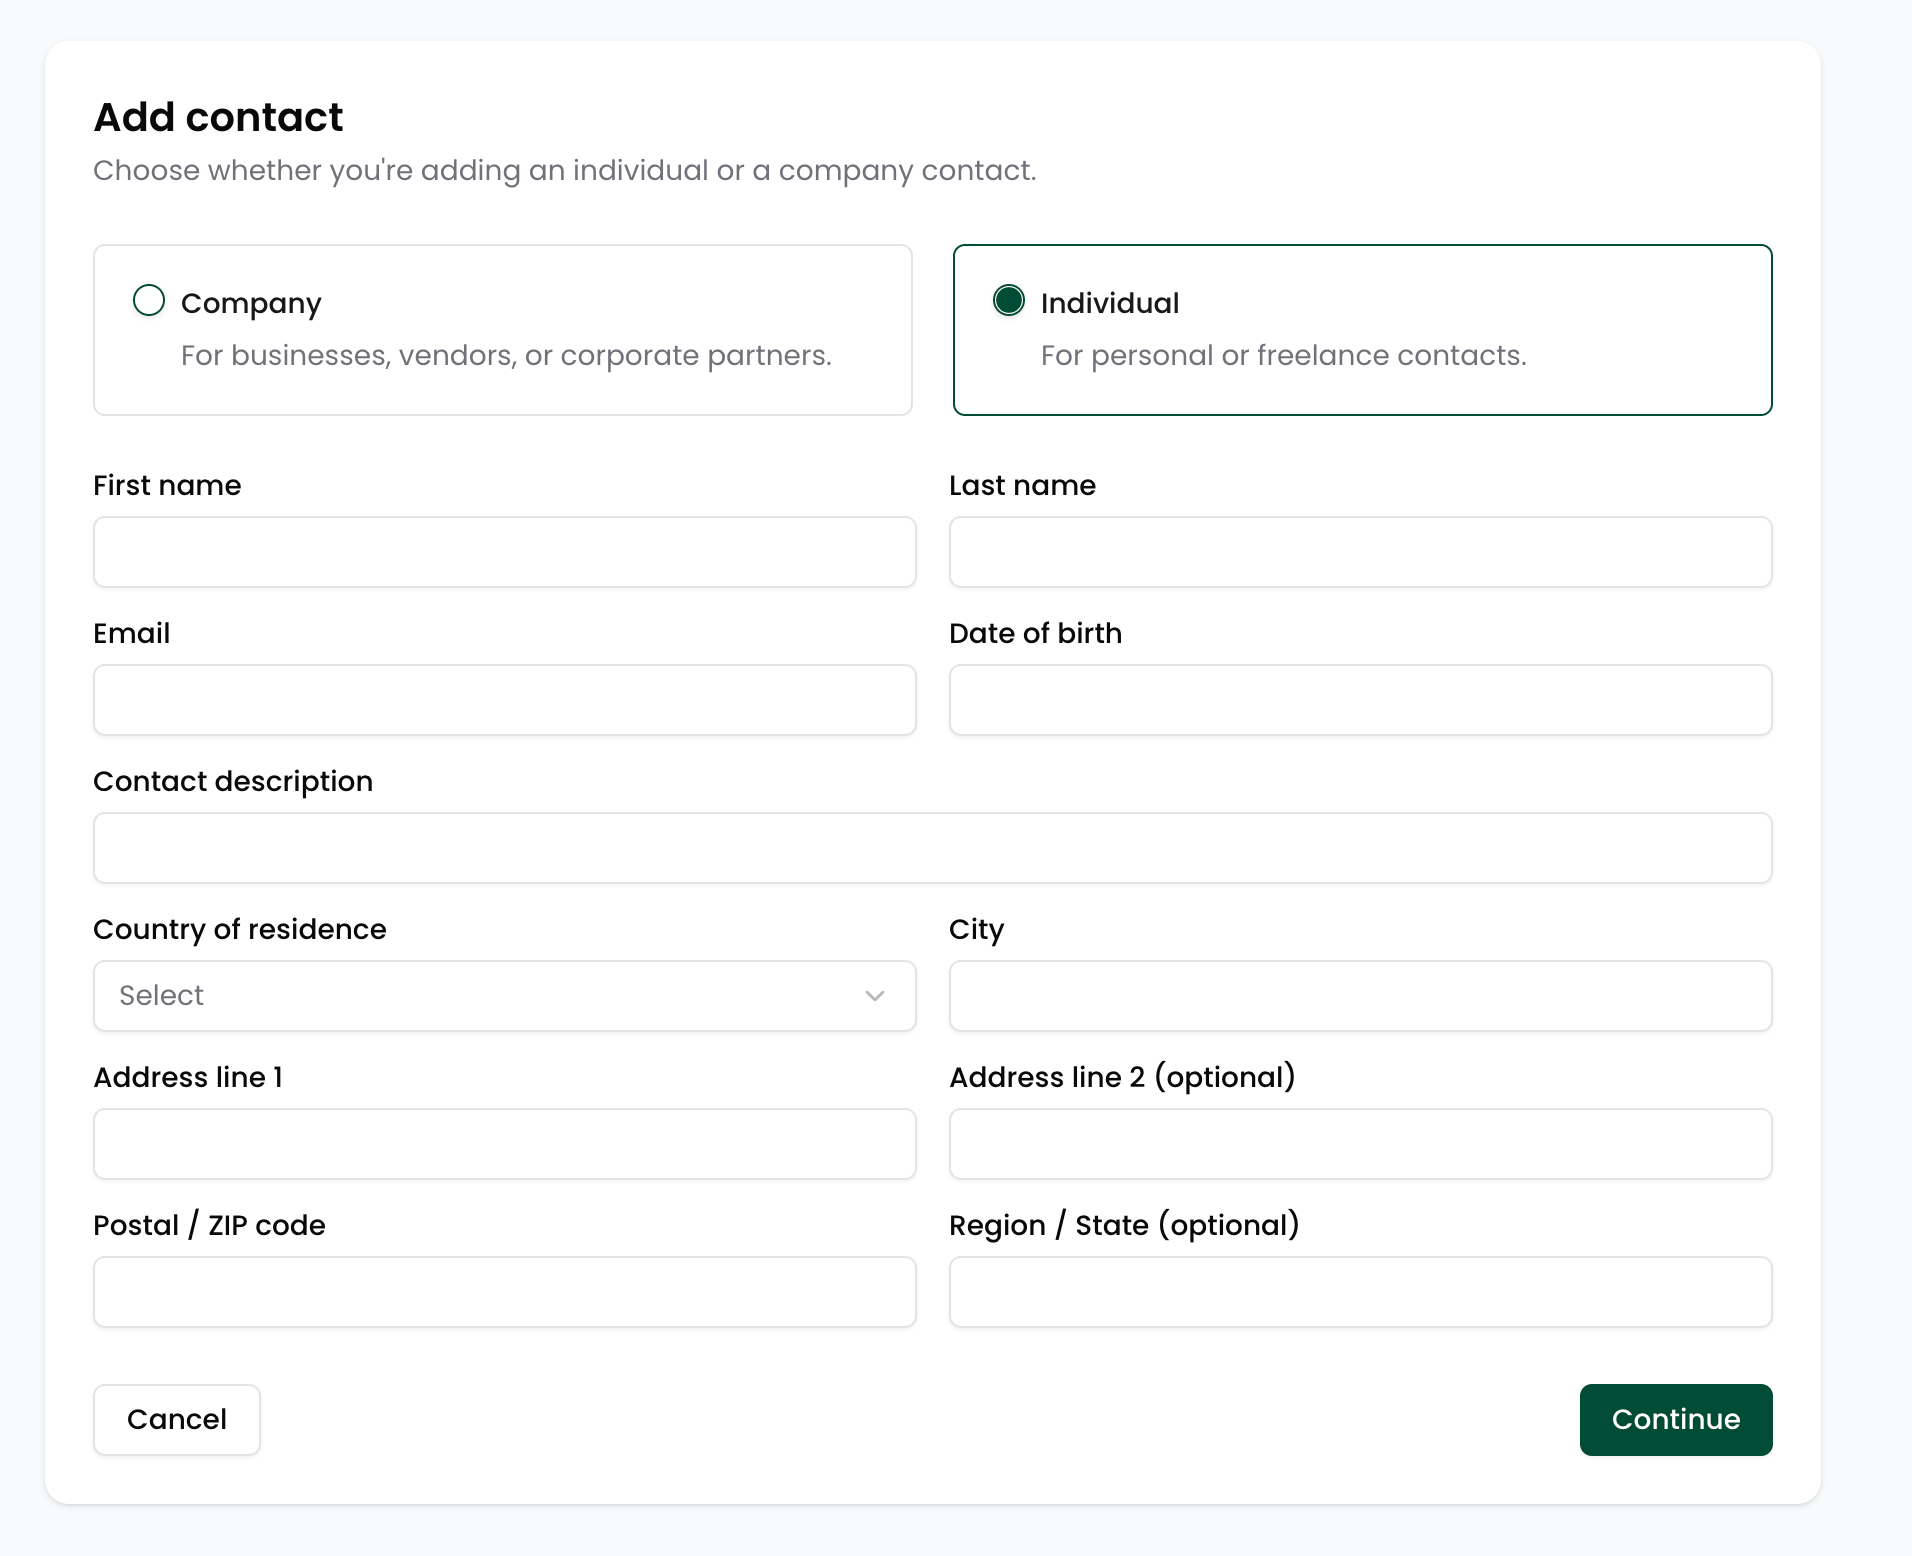Click the Postal / ZIP code field
The height and width of the screenshot is (1556, 1912).
[504, 1292]
